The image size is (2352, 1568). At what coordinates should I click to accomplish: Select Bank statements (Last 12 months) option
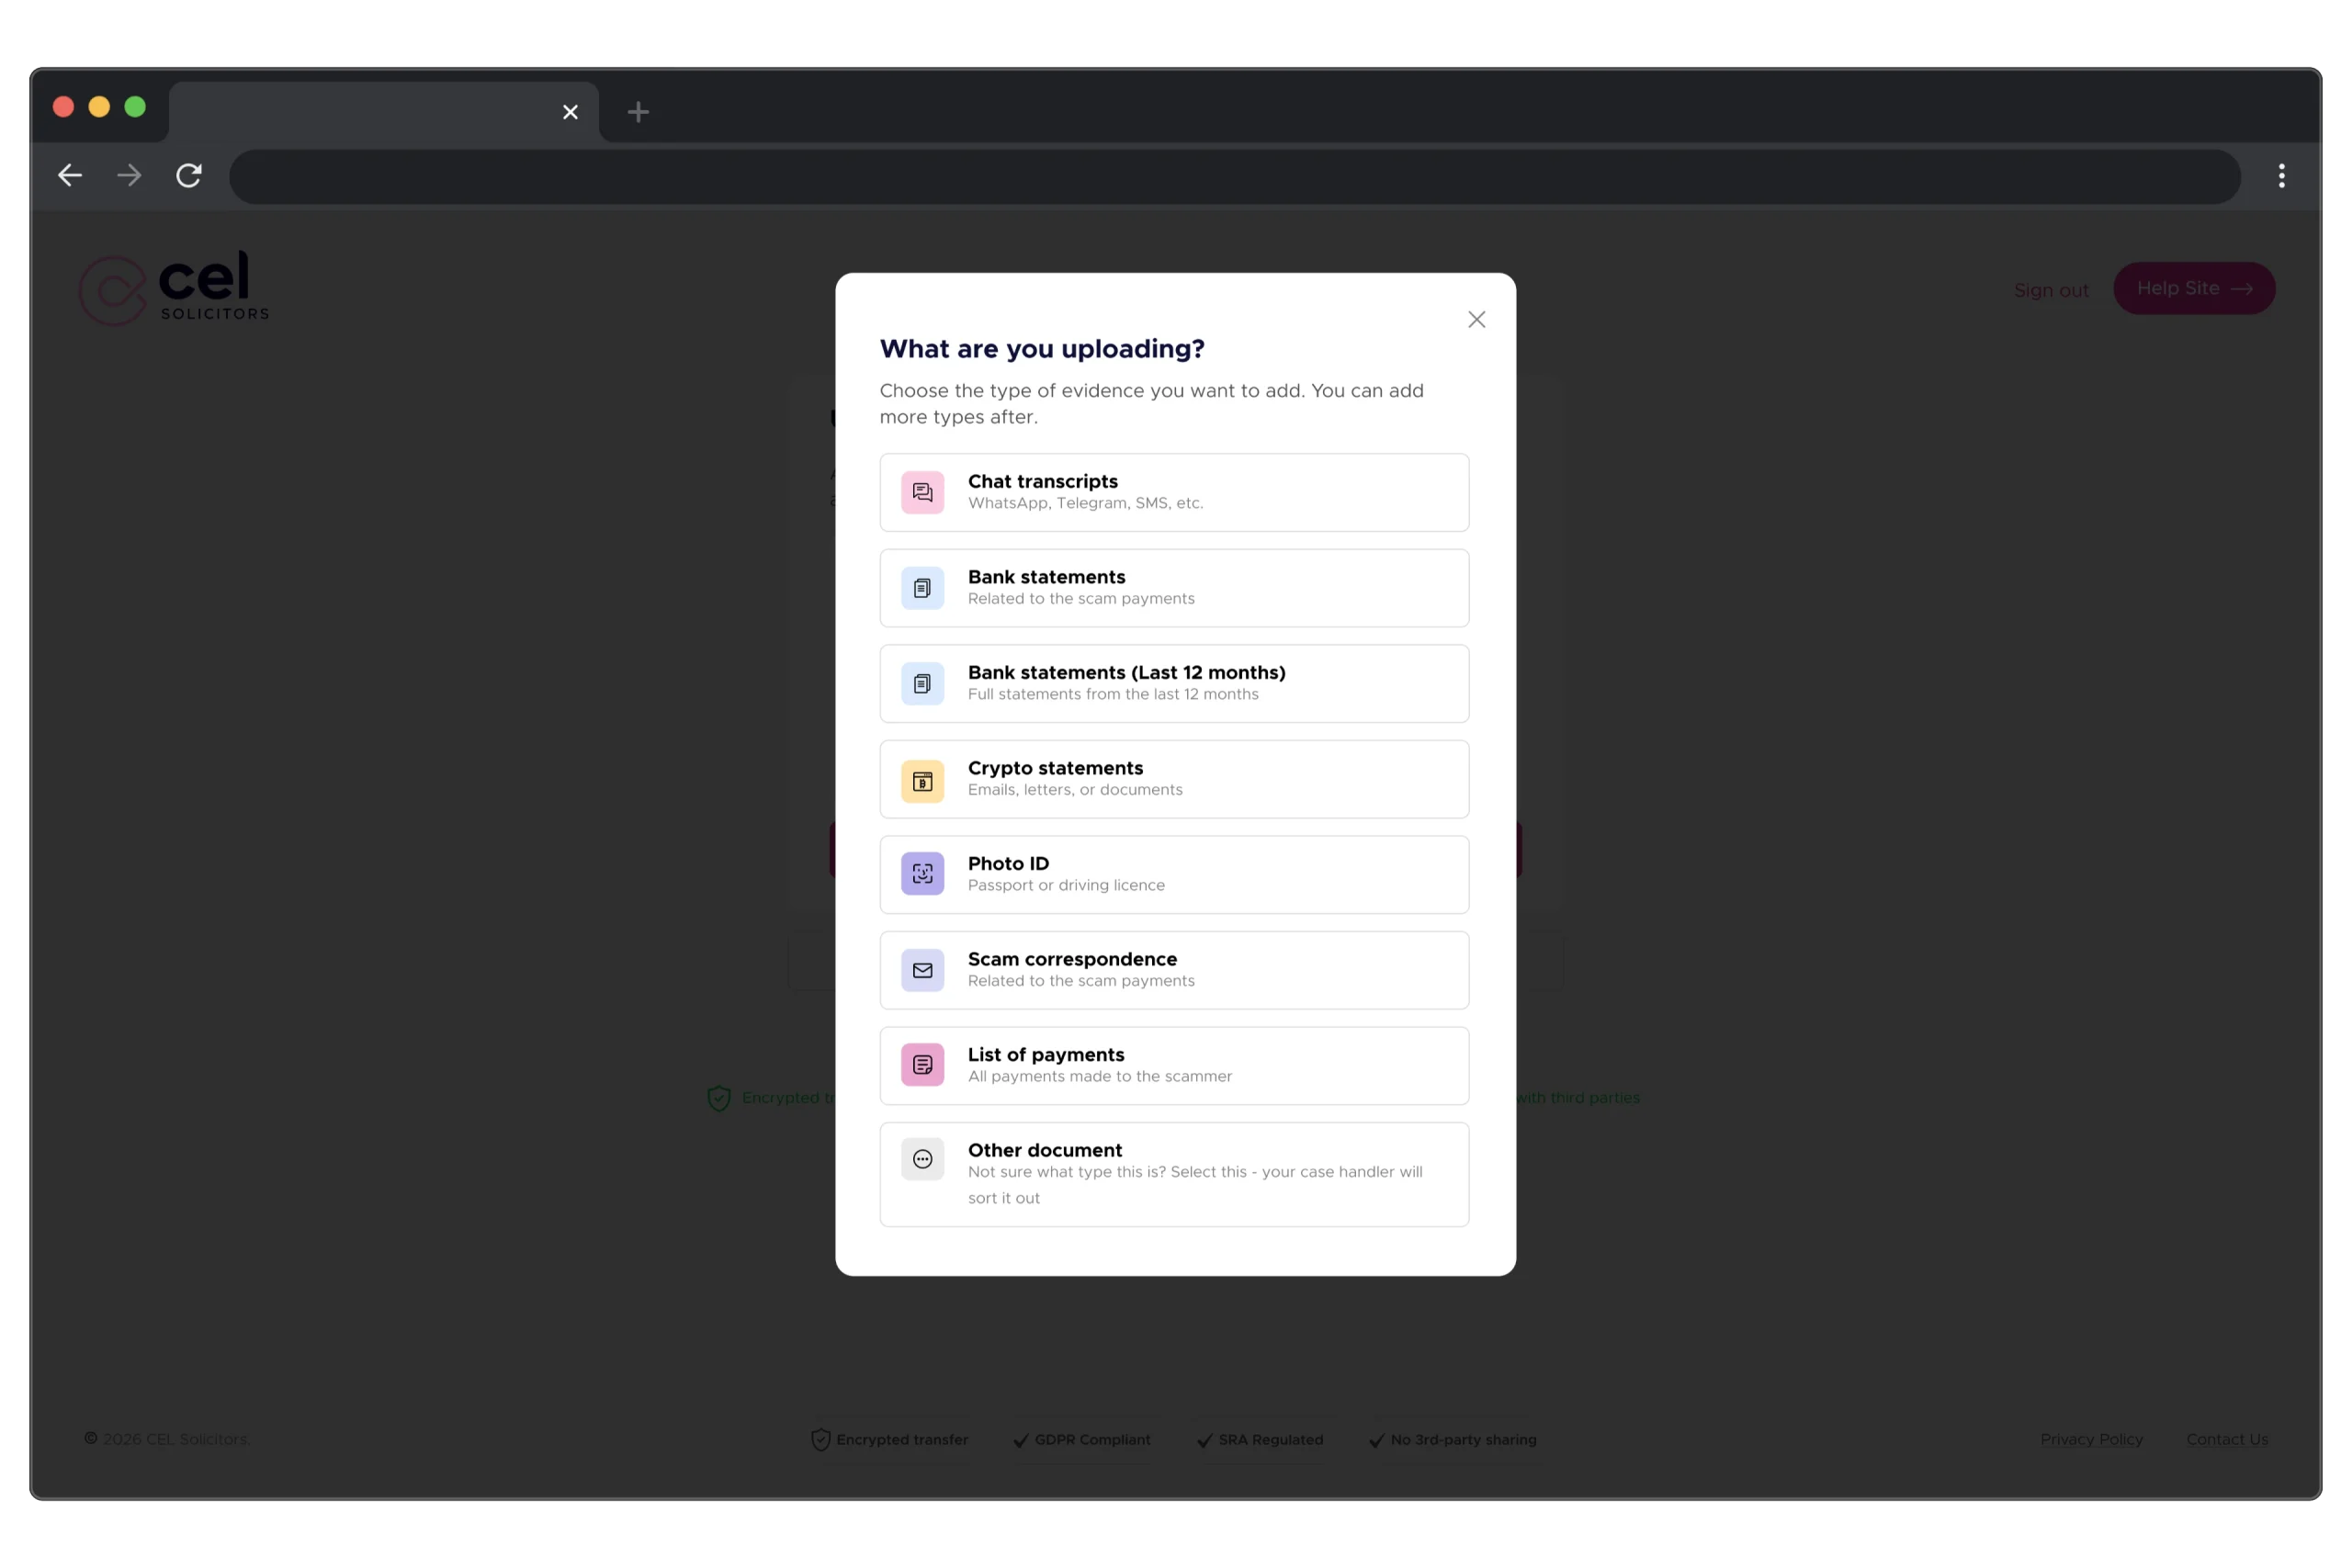1174,683
